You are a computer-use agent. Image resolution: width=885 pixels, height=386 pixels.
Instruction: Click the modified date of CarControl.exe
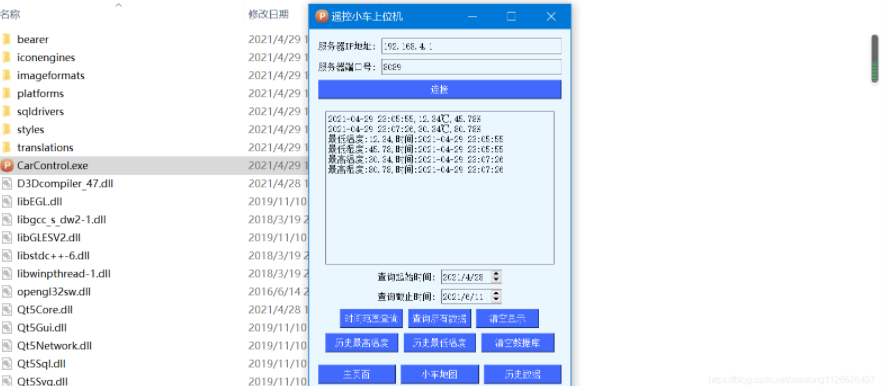pos(278,165)
